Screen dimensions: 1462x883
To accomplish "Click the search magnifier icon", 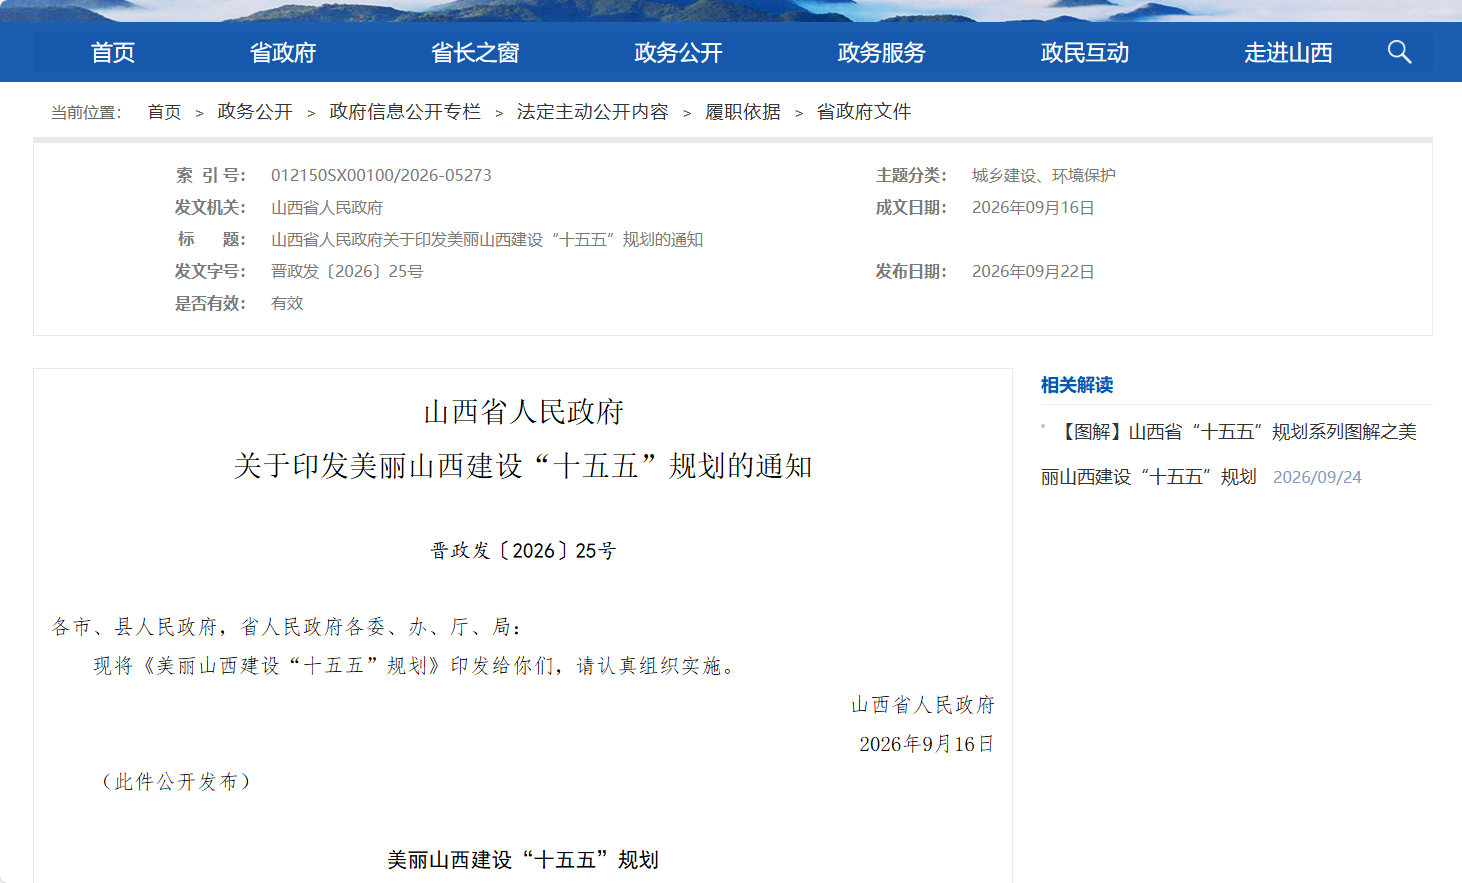I will pos(1399,52).
